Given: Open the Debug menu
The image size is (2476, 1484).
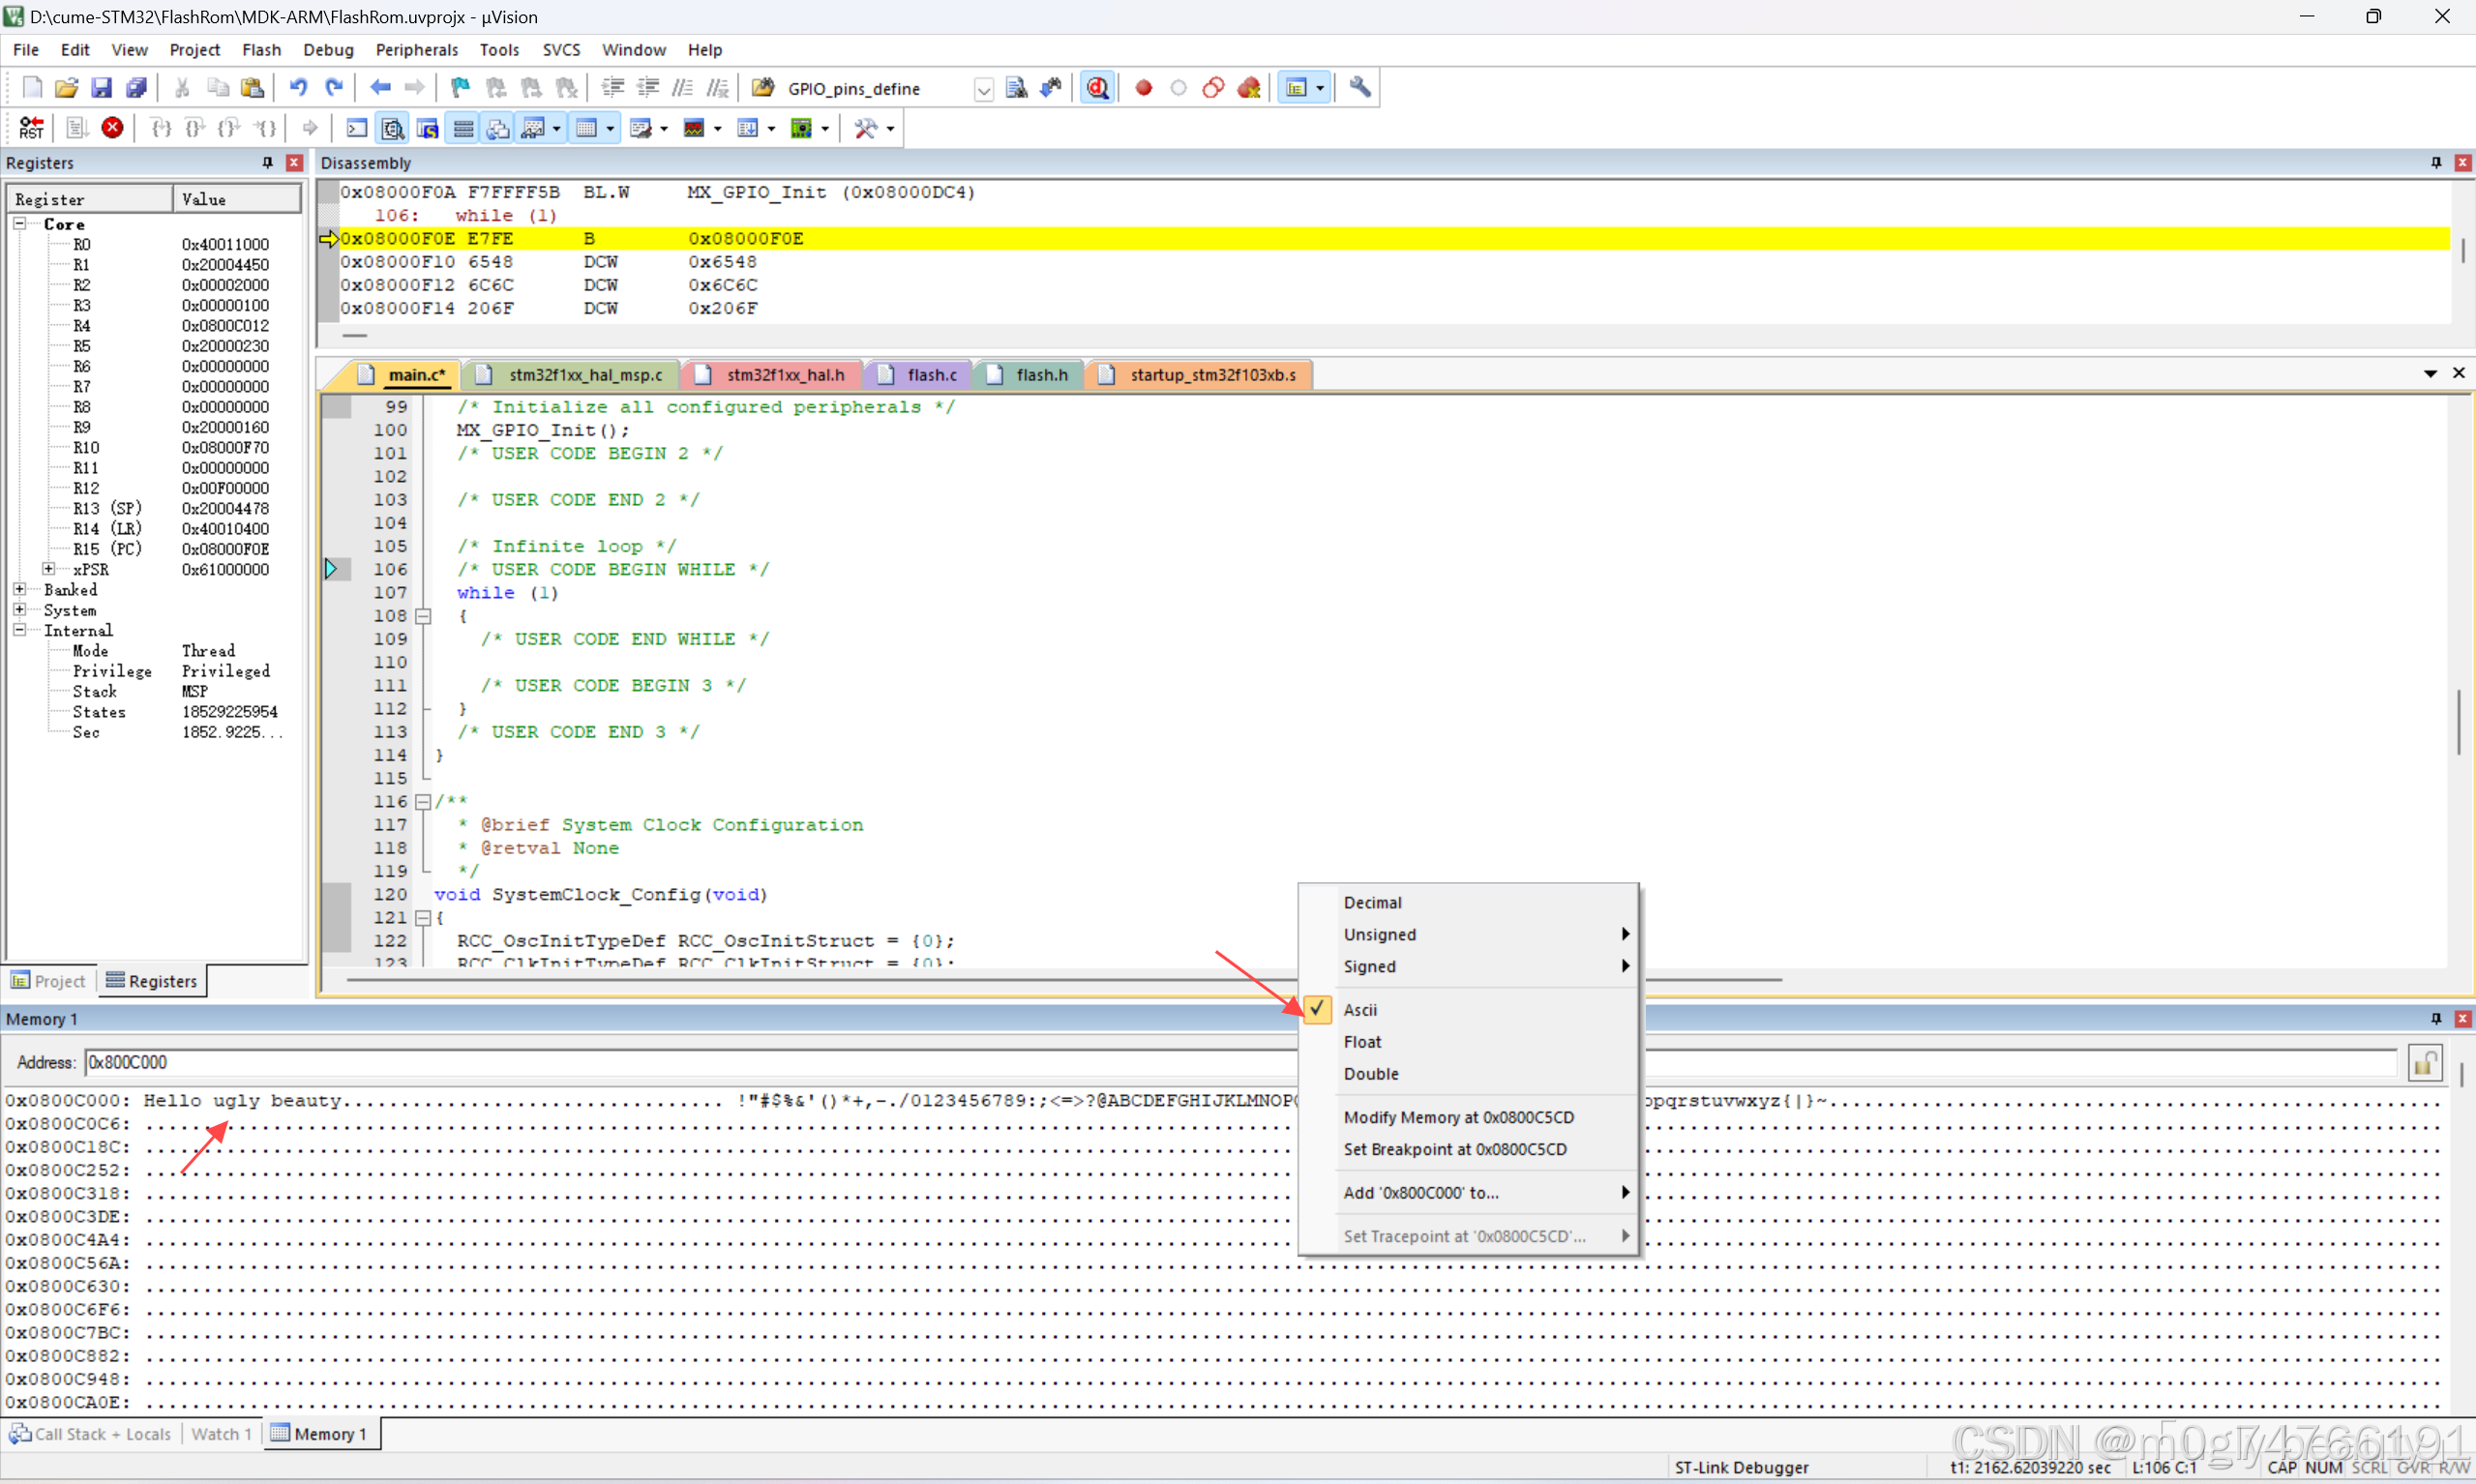Looking at the screenshot, I should click(328, 50).
